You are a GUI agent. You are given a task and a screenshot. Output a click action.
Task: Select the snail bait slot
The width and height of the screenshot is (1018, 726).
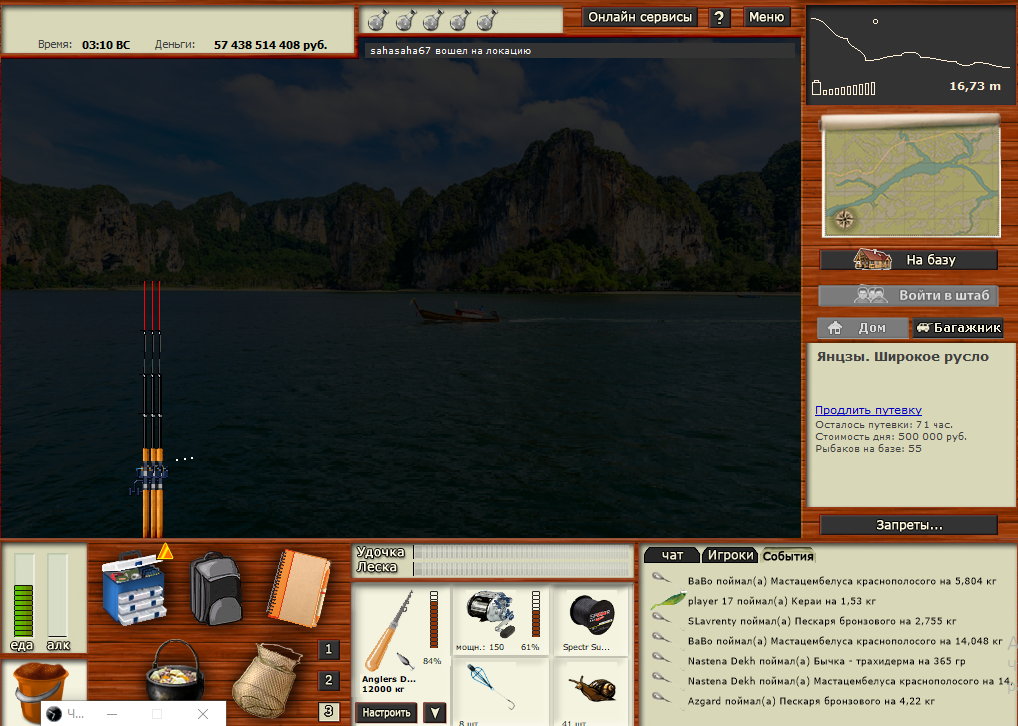pos(591,692)
